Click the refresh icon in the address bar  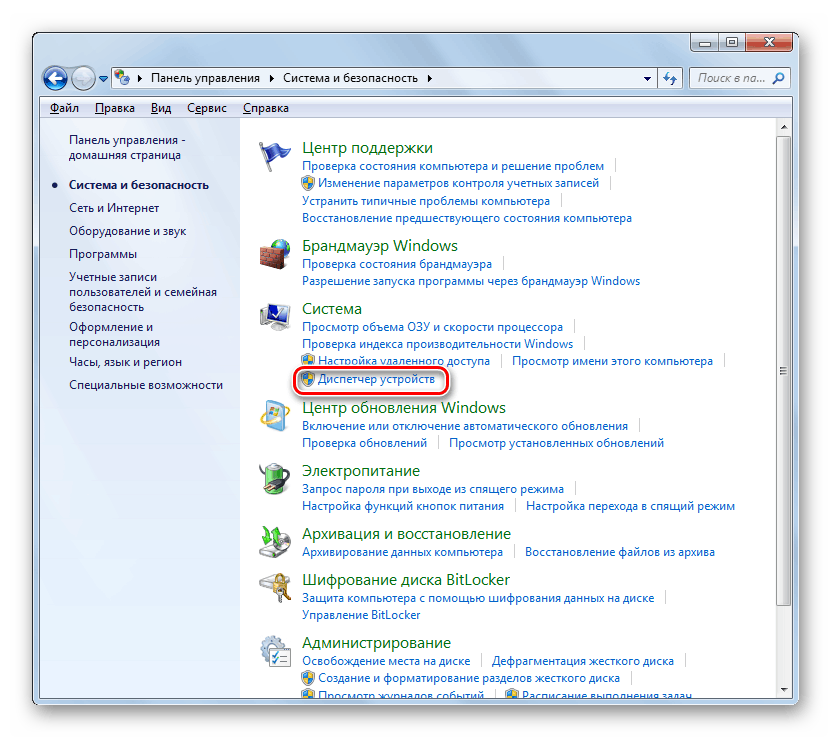[x=668, y=77]
